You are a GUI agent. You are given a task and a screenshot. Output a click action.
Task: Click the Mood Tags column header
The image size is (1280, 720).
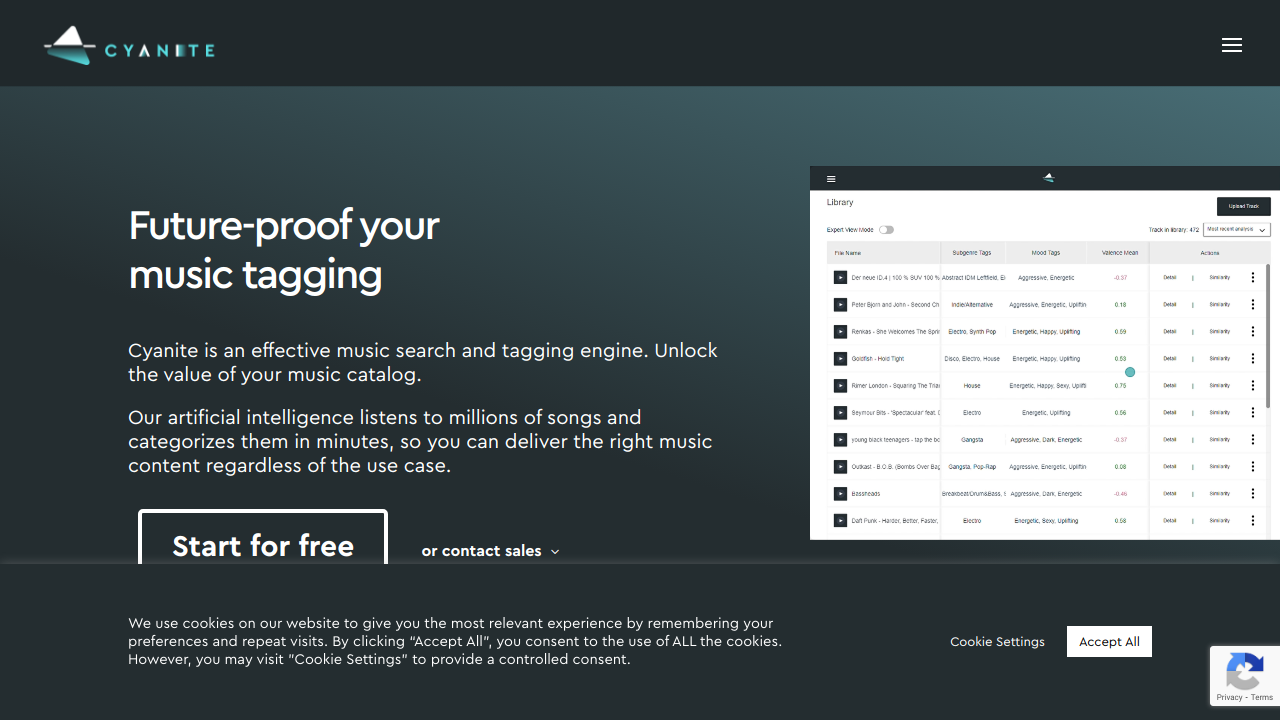coord(1046,253)
